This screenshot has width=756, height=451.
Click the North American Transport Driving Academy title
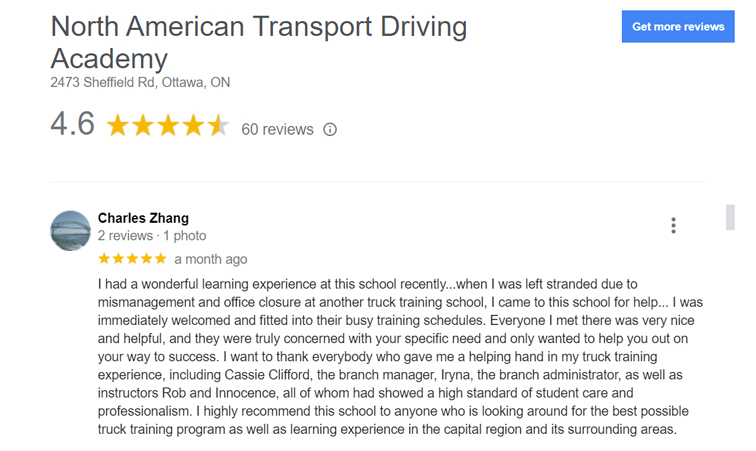click(258, 41)
